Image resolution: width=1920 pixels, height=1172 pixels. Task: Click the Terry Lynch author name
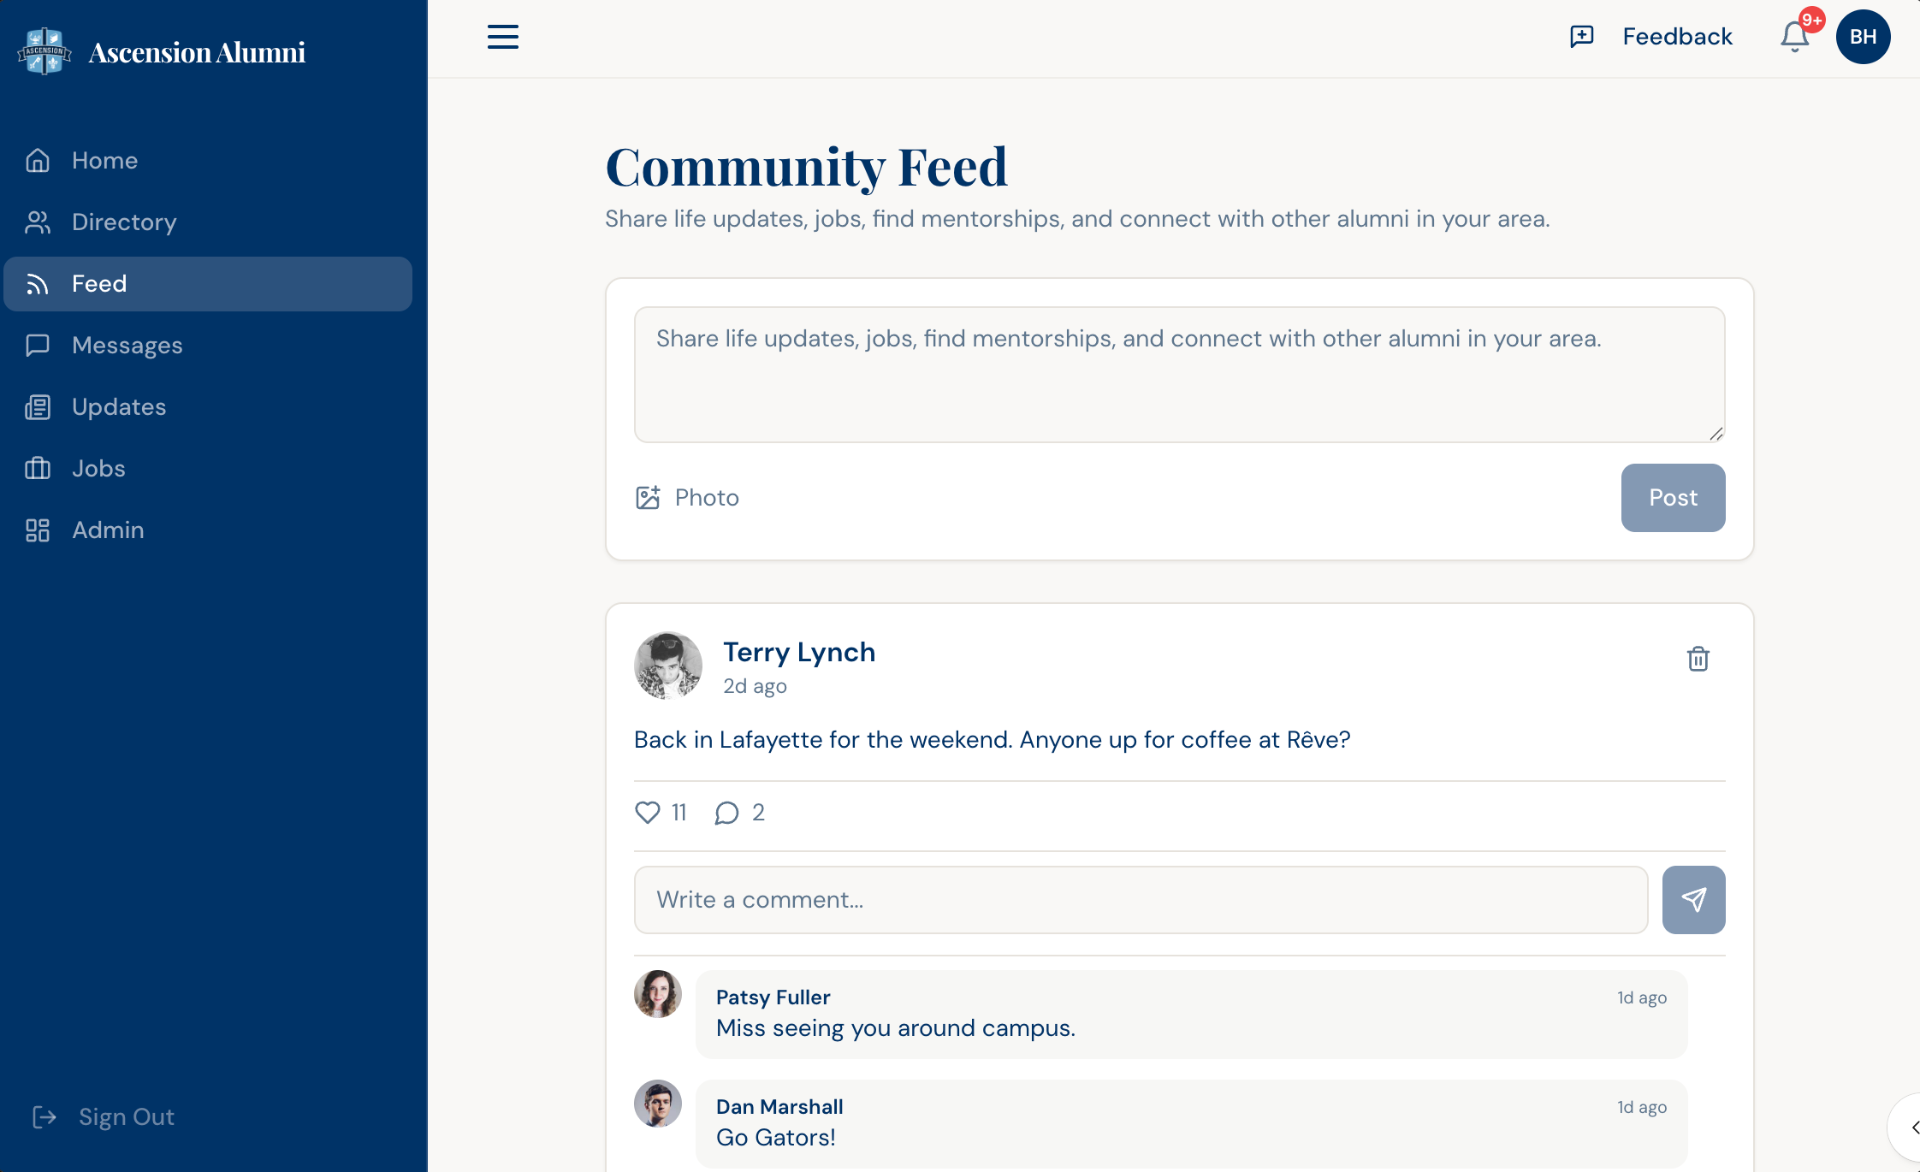799,652
